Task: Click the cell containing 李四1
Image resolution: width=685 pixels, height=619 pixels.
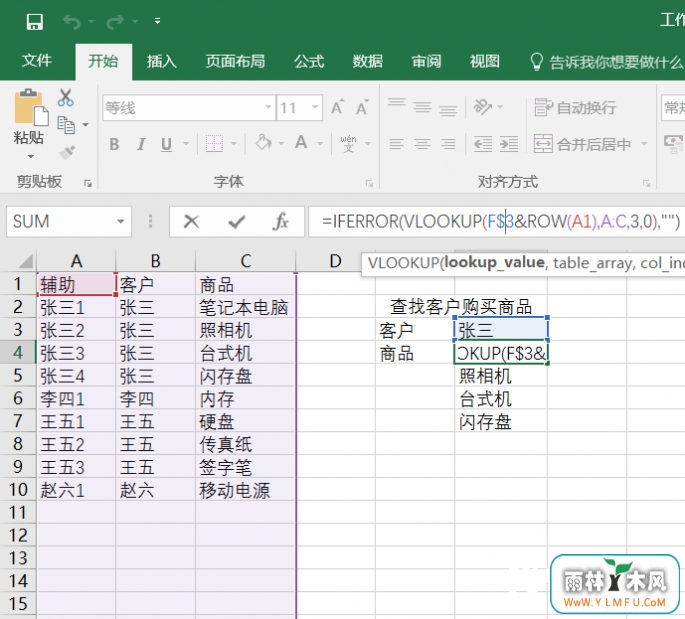Action: [76, 398]
